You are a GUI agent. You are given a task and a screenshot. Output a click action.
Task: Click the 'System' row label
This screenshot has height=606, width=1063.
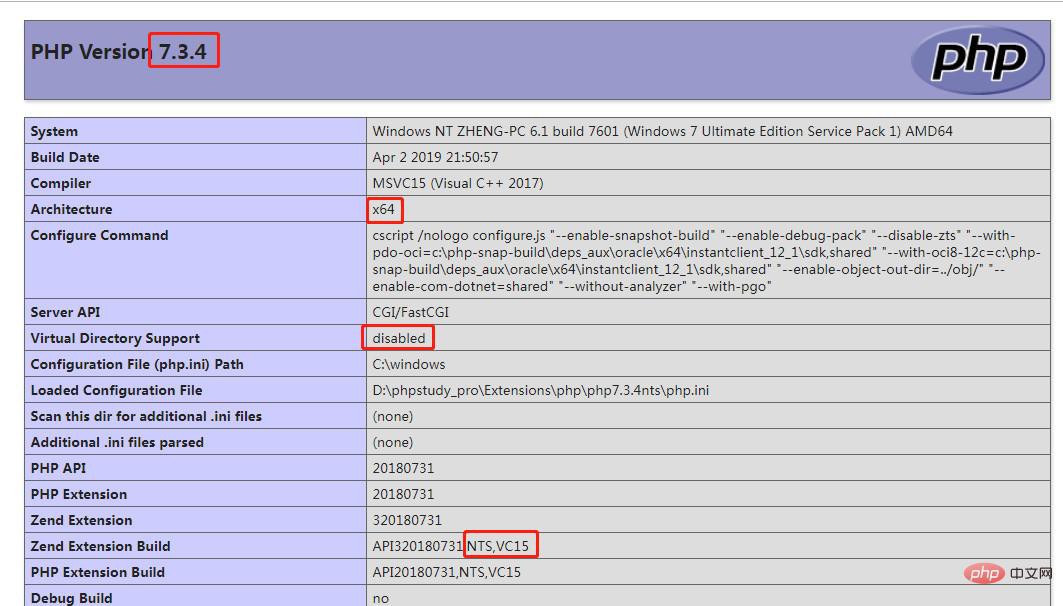tap(54, 131)
